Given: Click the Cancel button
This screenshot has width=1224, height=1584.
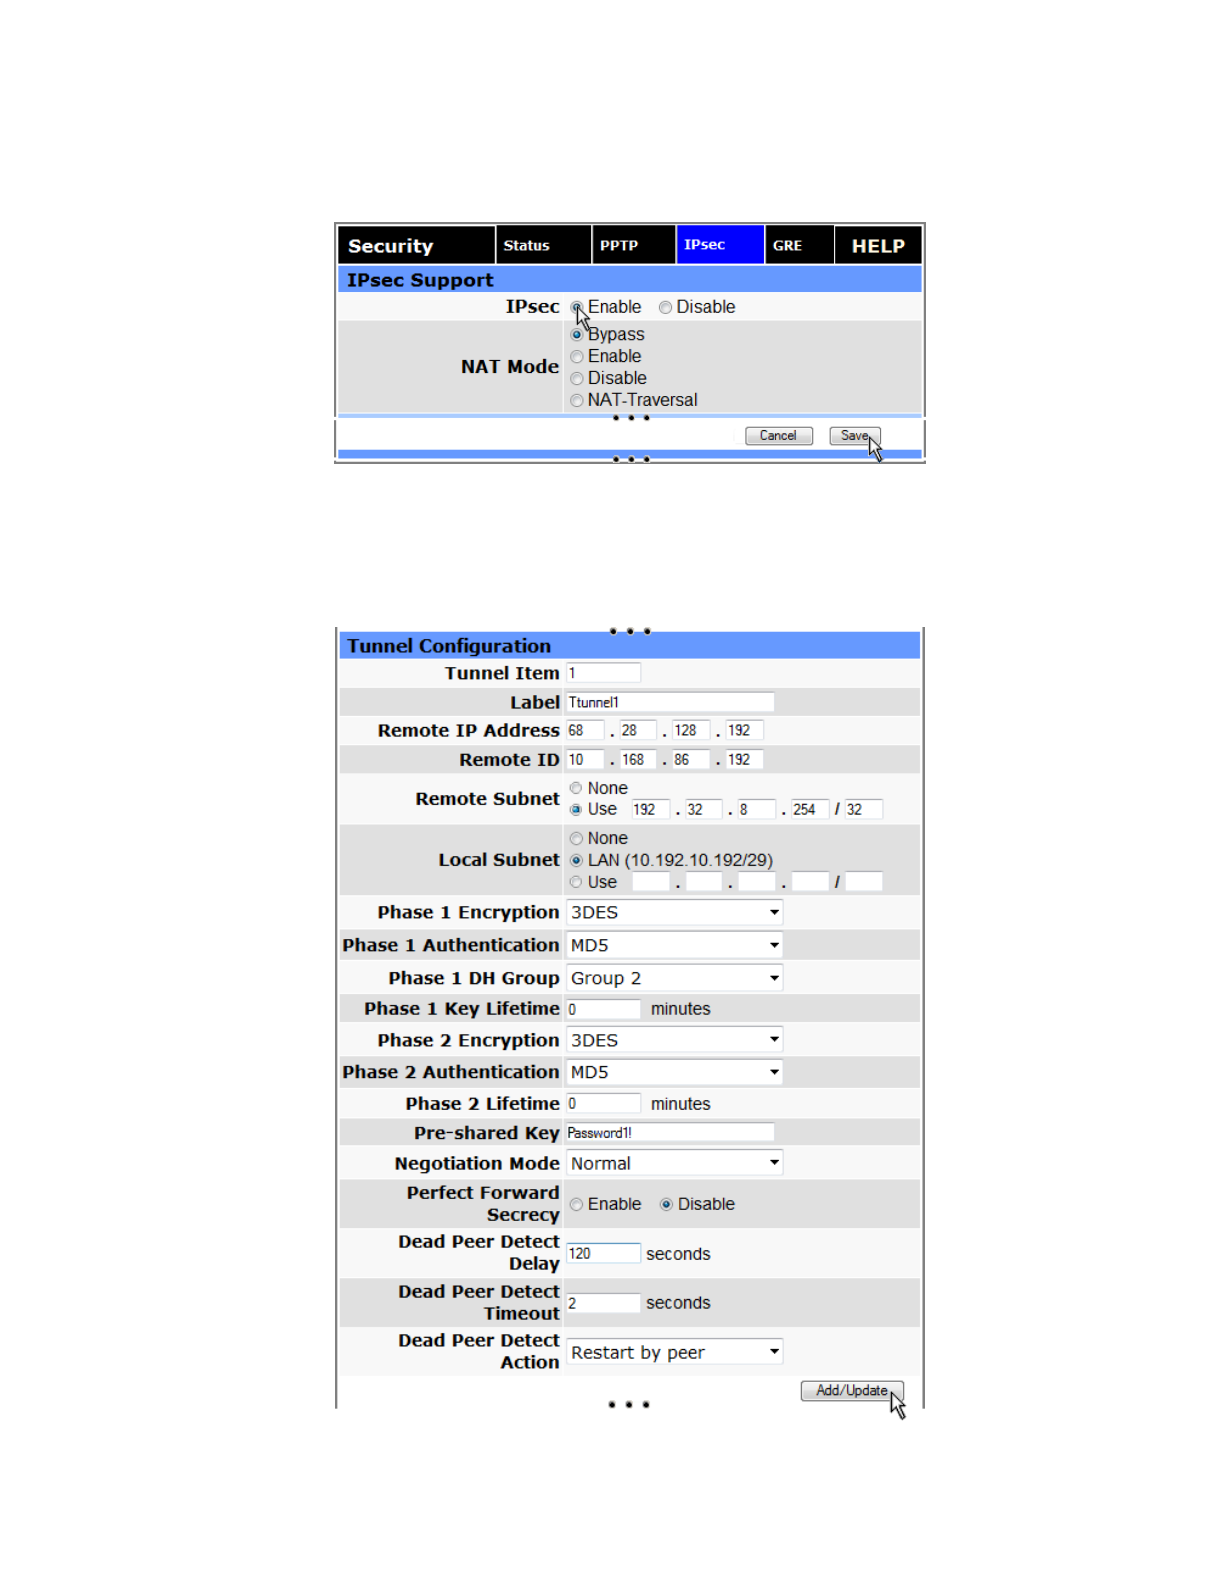Looking at the screenshot, I should tap(779, 436).
